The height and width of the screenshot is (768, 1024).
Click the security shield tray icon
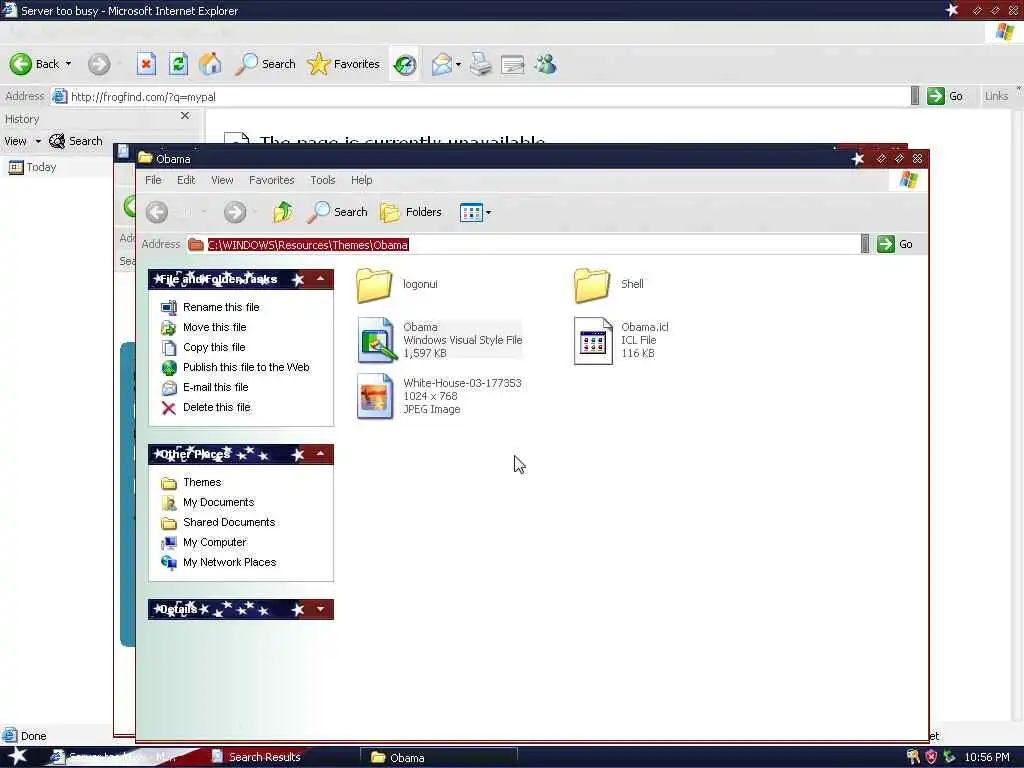click(931, 757)
